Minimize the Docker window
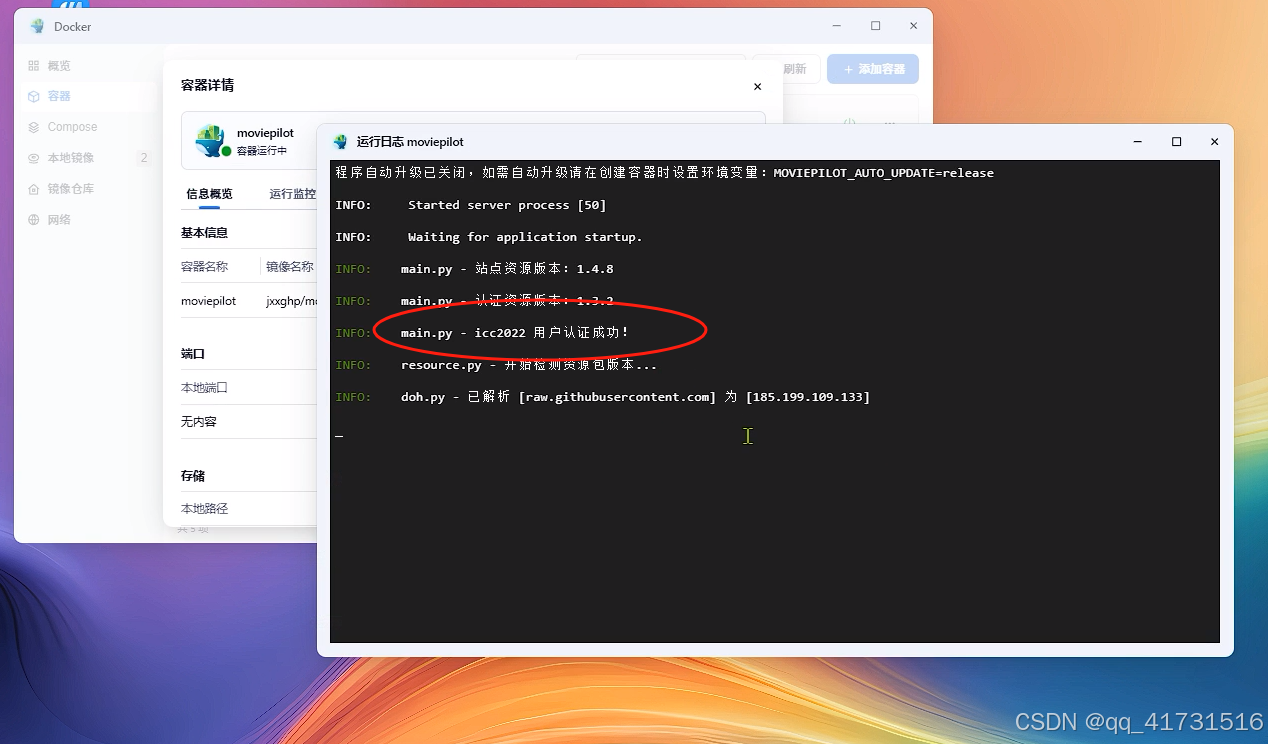Screen dimensions: 1268x744 click(837, 26)
